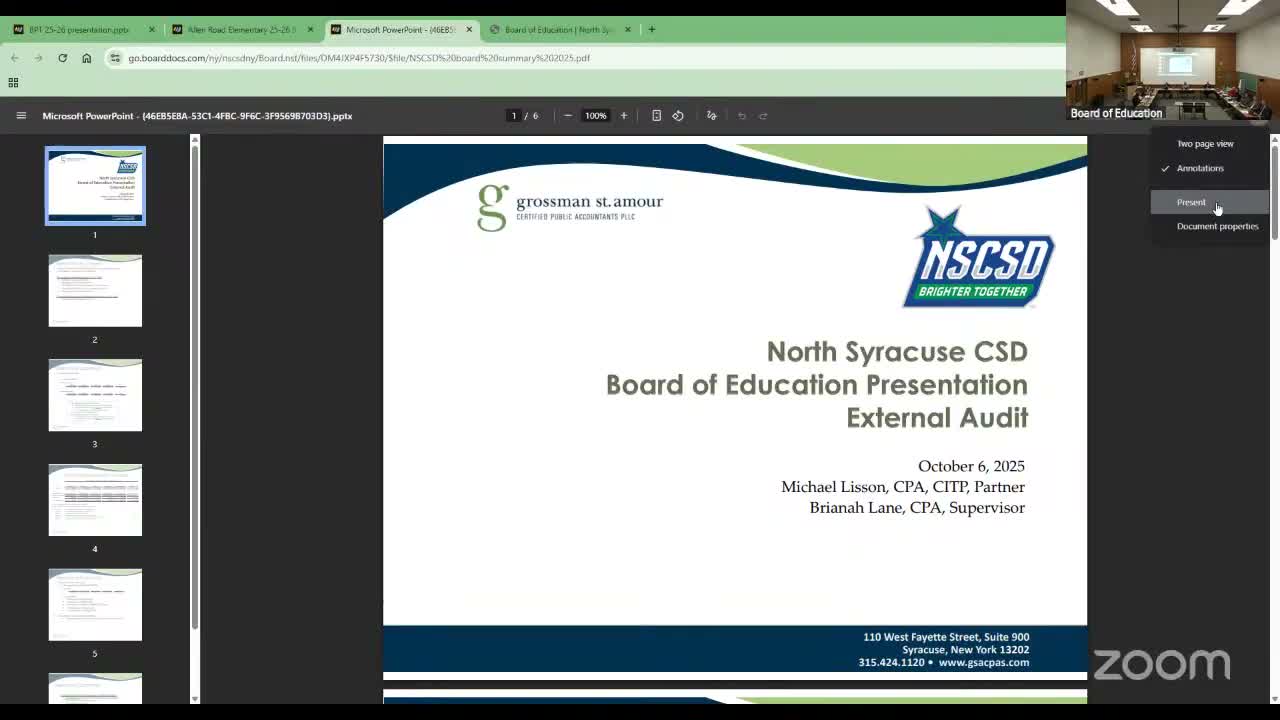Click the zoom out minus button
The height and width of the screenshot is (720, 1280).
click(568, 116)
